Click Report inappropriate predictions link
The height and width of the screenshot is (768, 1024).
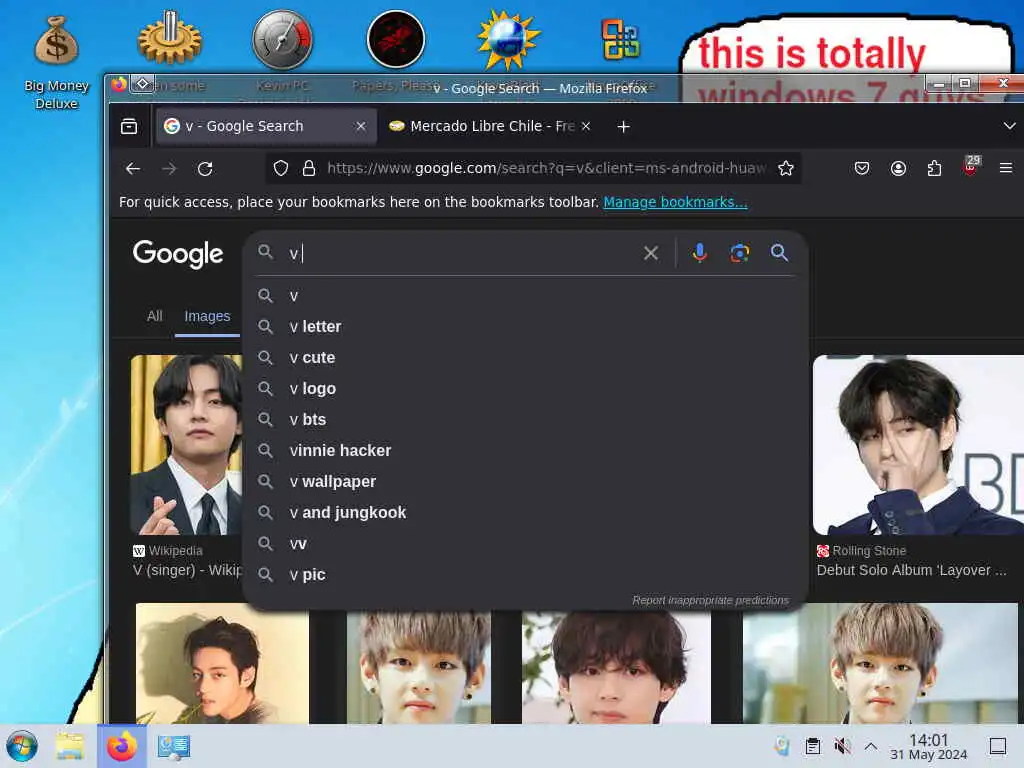coord(711,600)
